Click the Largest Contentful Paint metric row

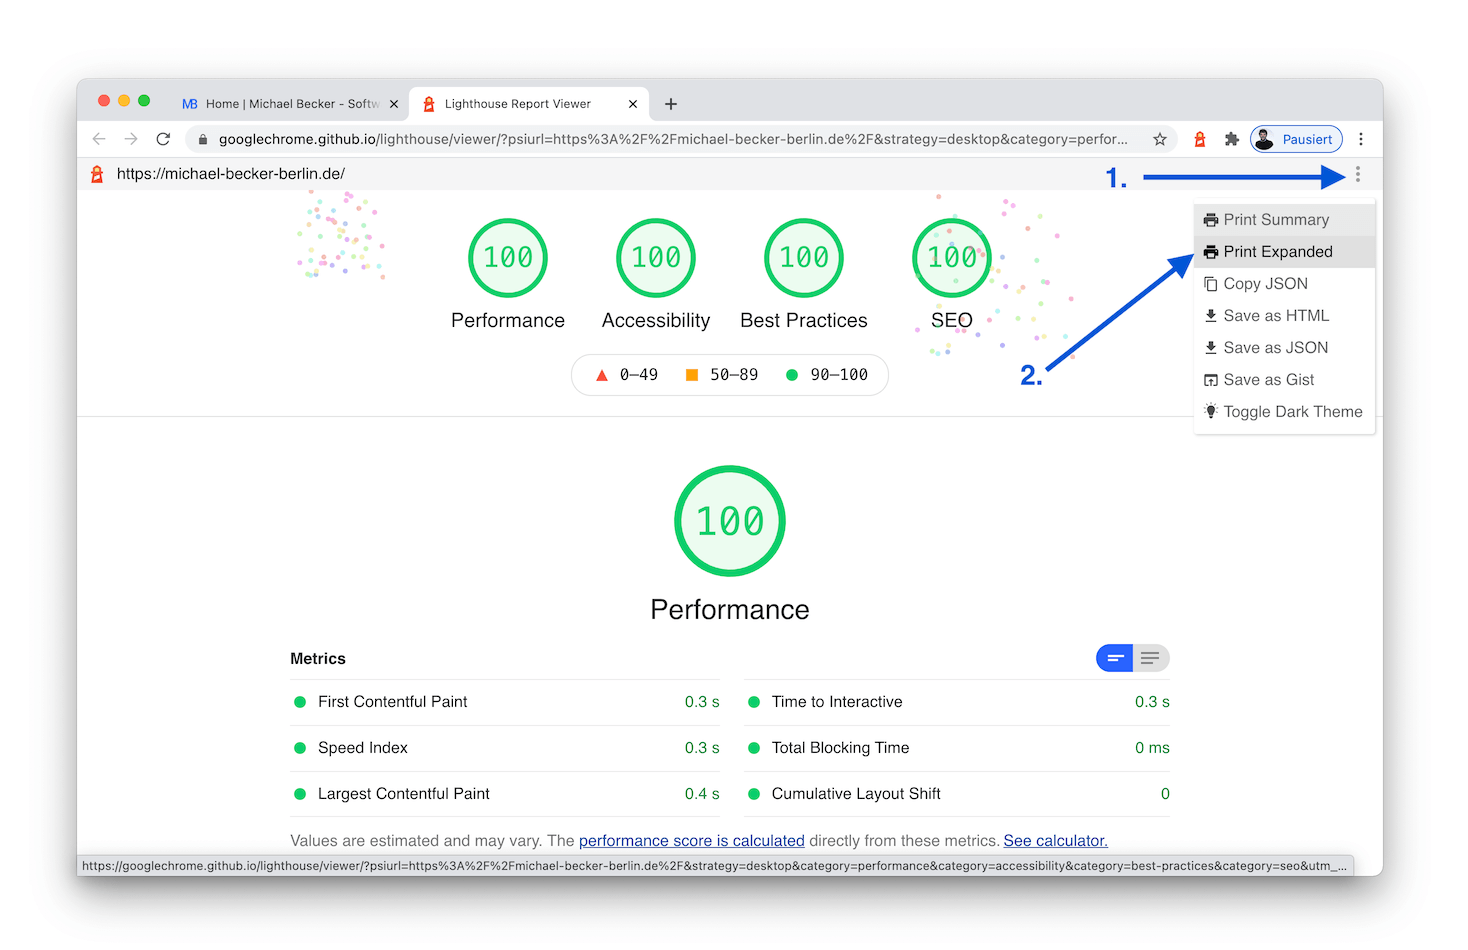click(x=505, y=794)
